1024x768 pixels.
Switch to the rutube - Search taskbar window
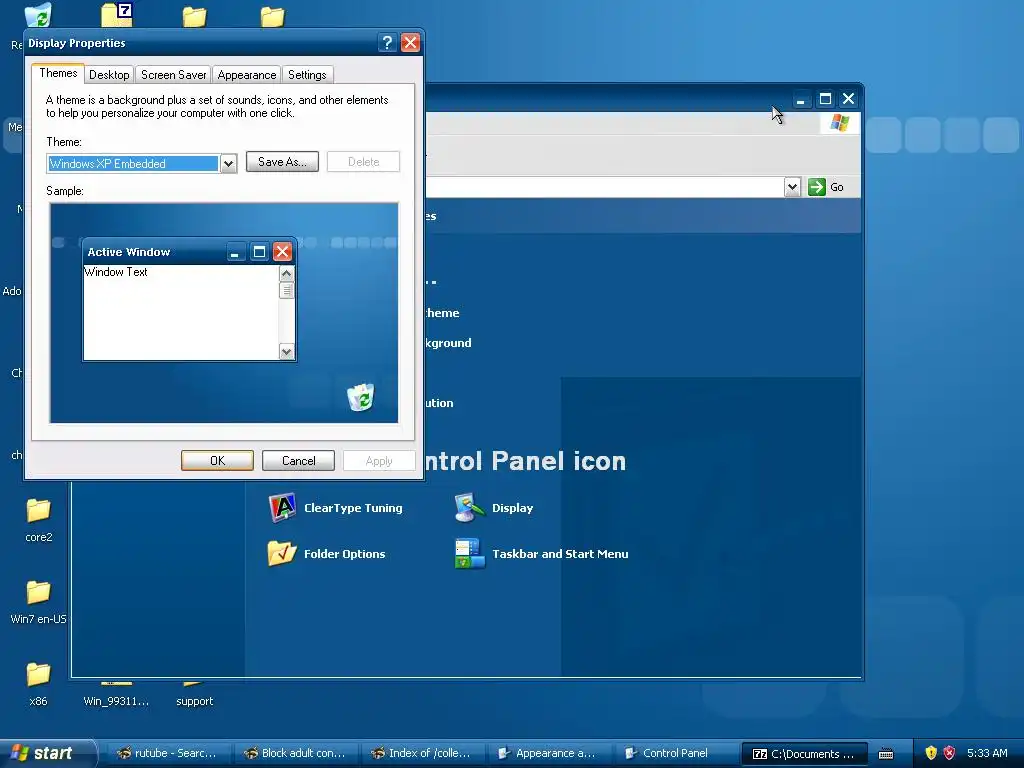click(x=168, y=753)
